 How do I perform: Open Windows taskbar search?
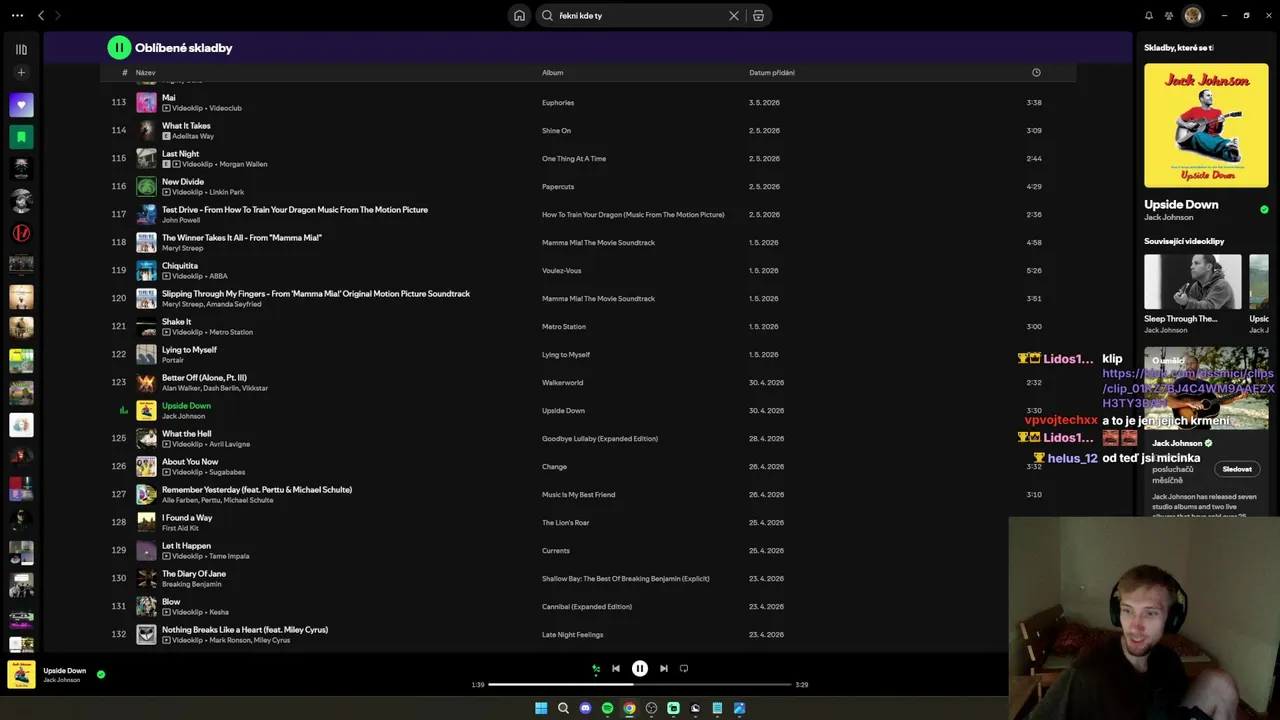pyautogui.click(x=563, y=708)
